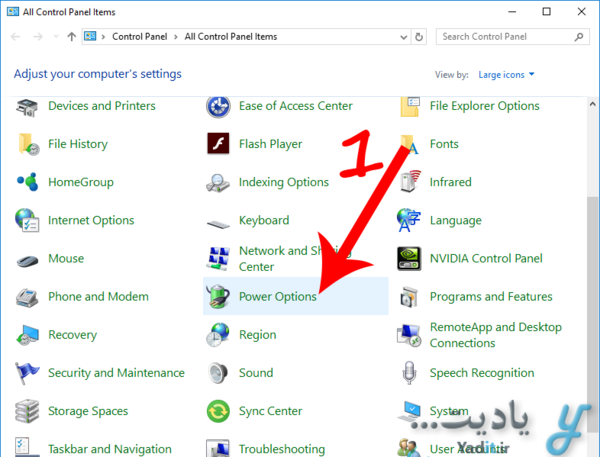600x457 pixels.
Task: Click the Ease of Access Center icon
Action: click(x=218, y=106)
